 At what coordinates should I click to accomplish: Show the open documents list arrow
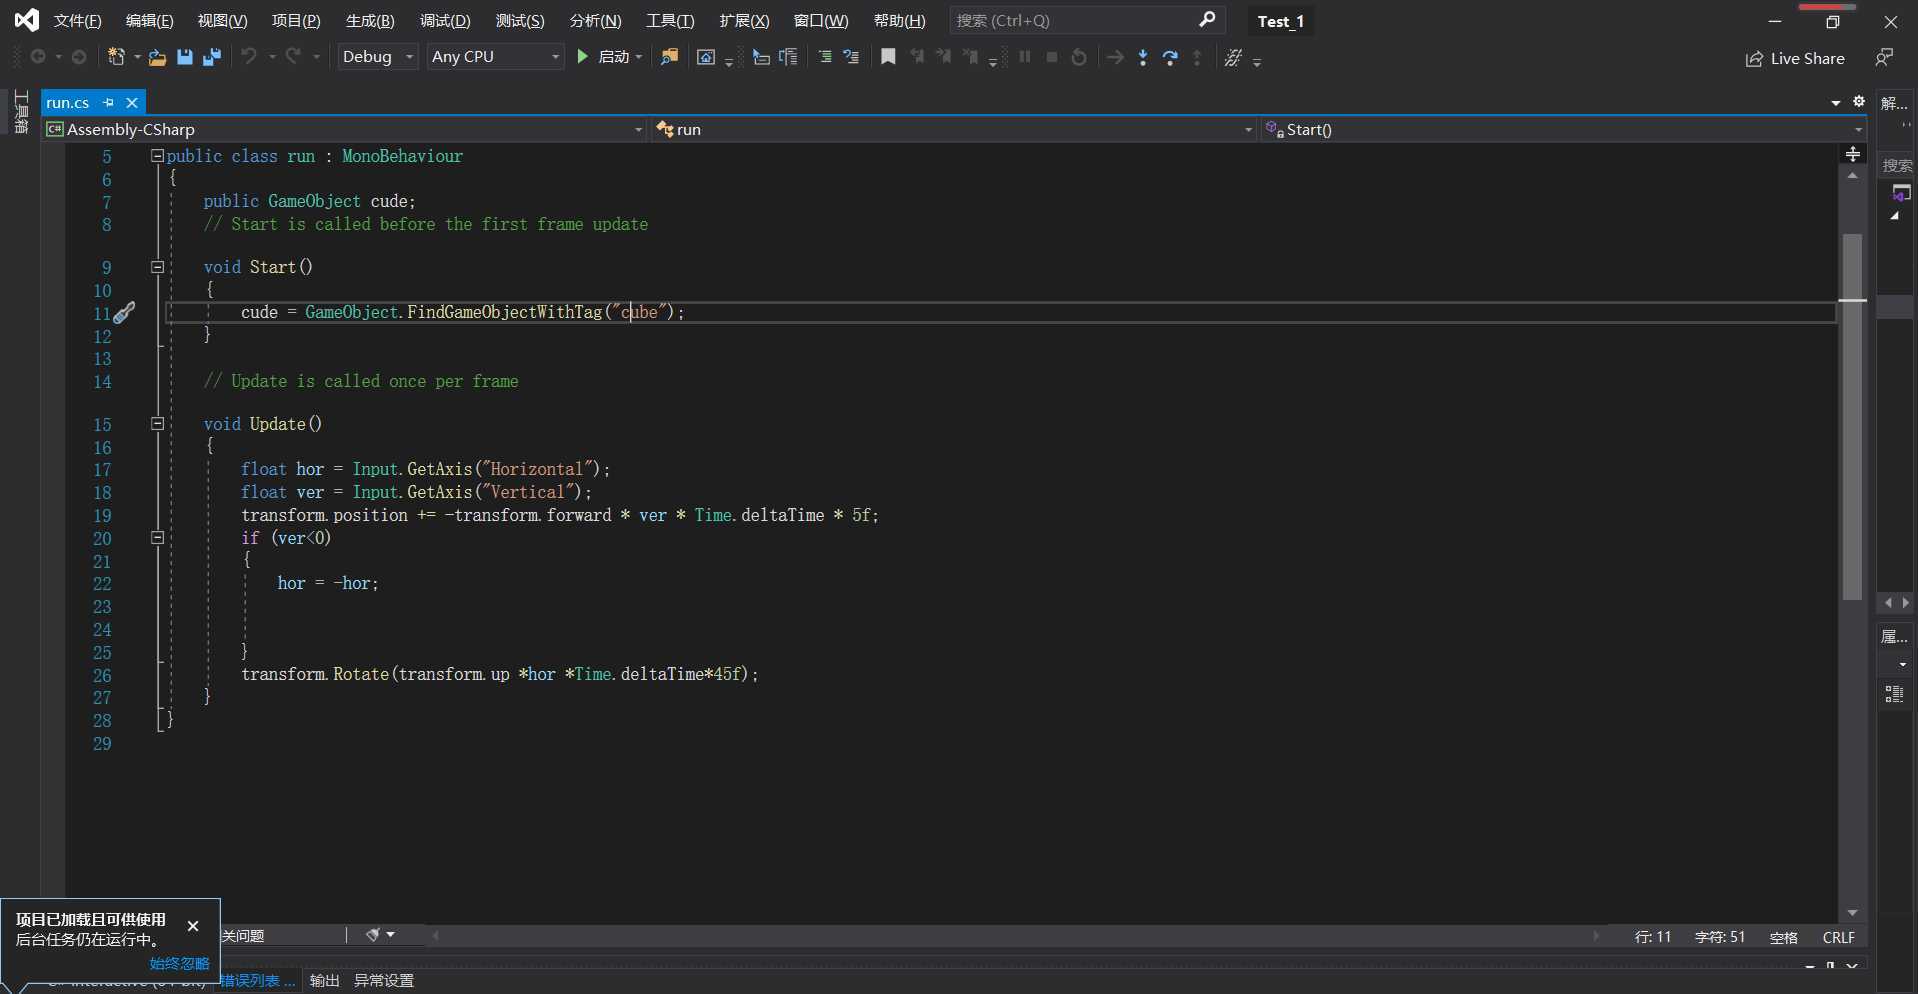click(1836, 102)
